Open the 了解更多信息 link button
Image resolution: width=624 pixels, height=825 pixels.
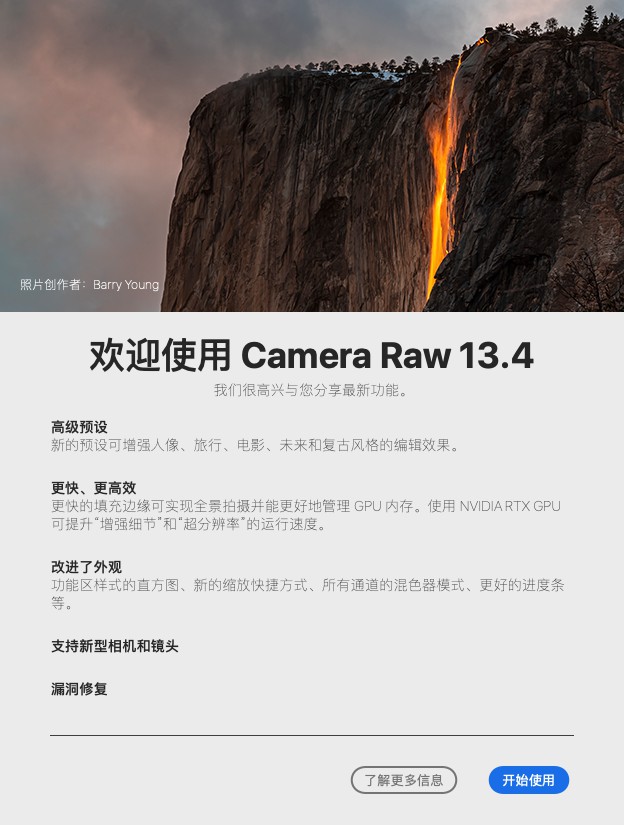[404, 780]
